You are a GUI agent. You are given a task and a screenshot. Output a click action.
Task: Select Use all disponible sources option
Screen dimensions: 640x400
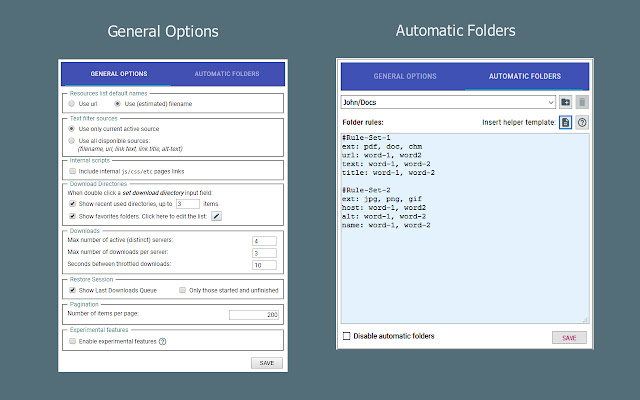pos(71,140)
